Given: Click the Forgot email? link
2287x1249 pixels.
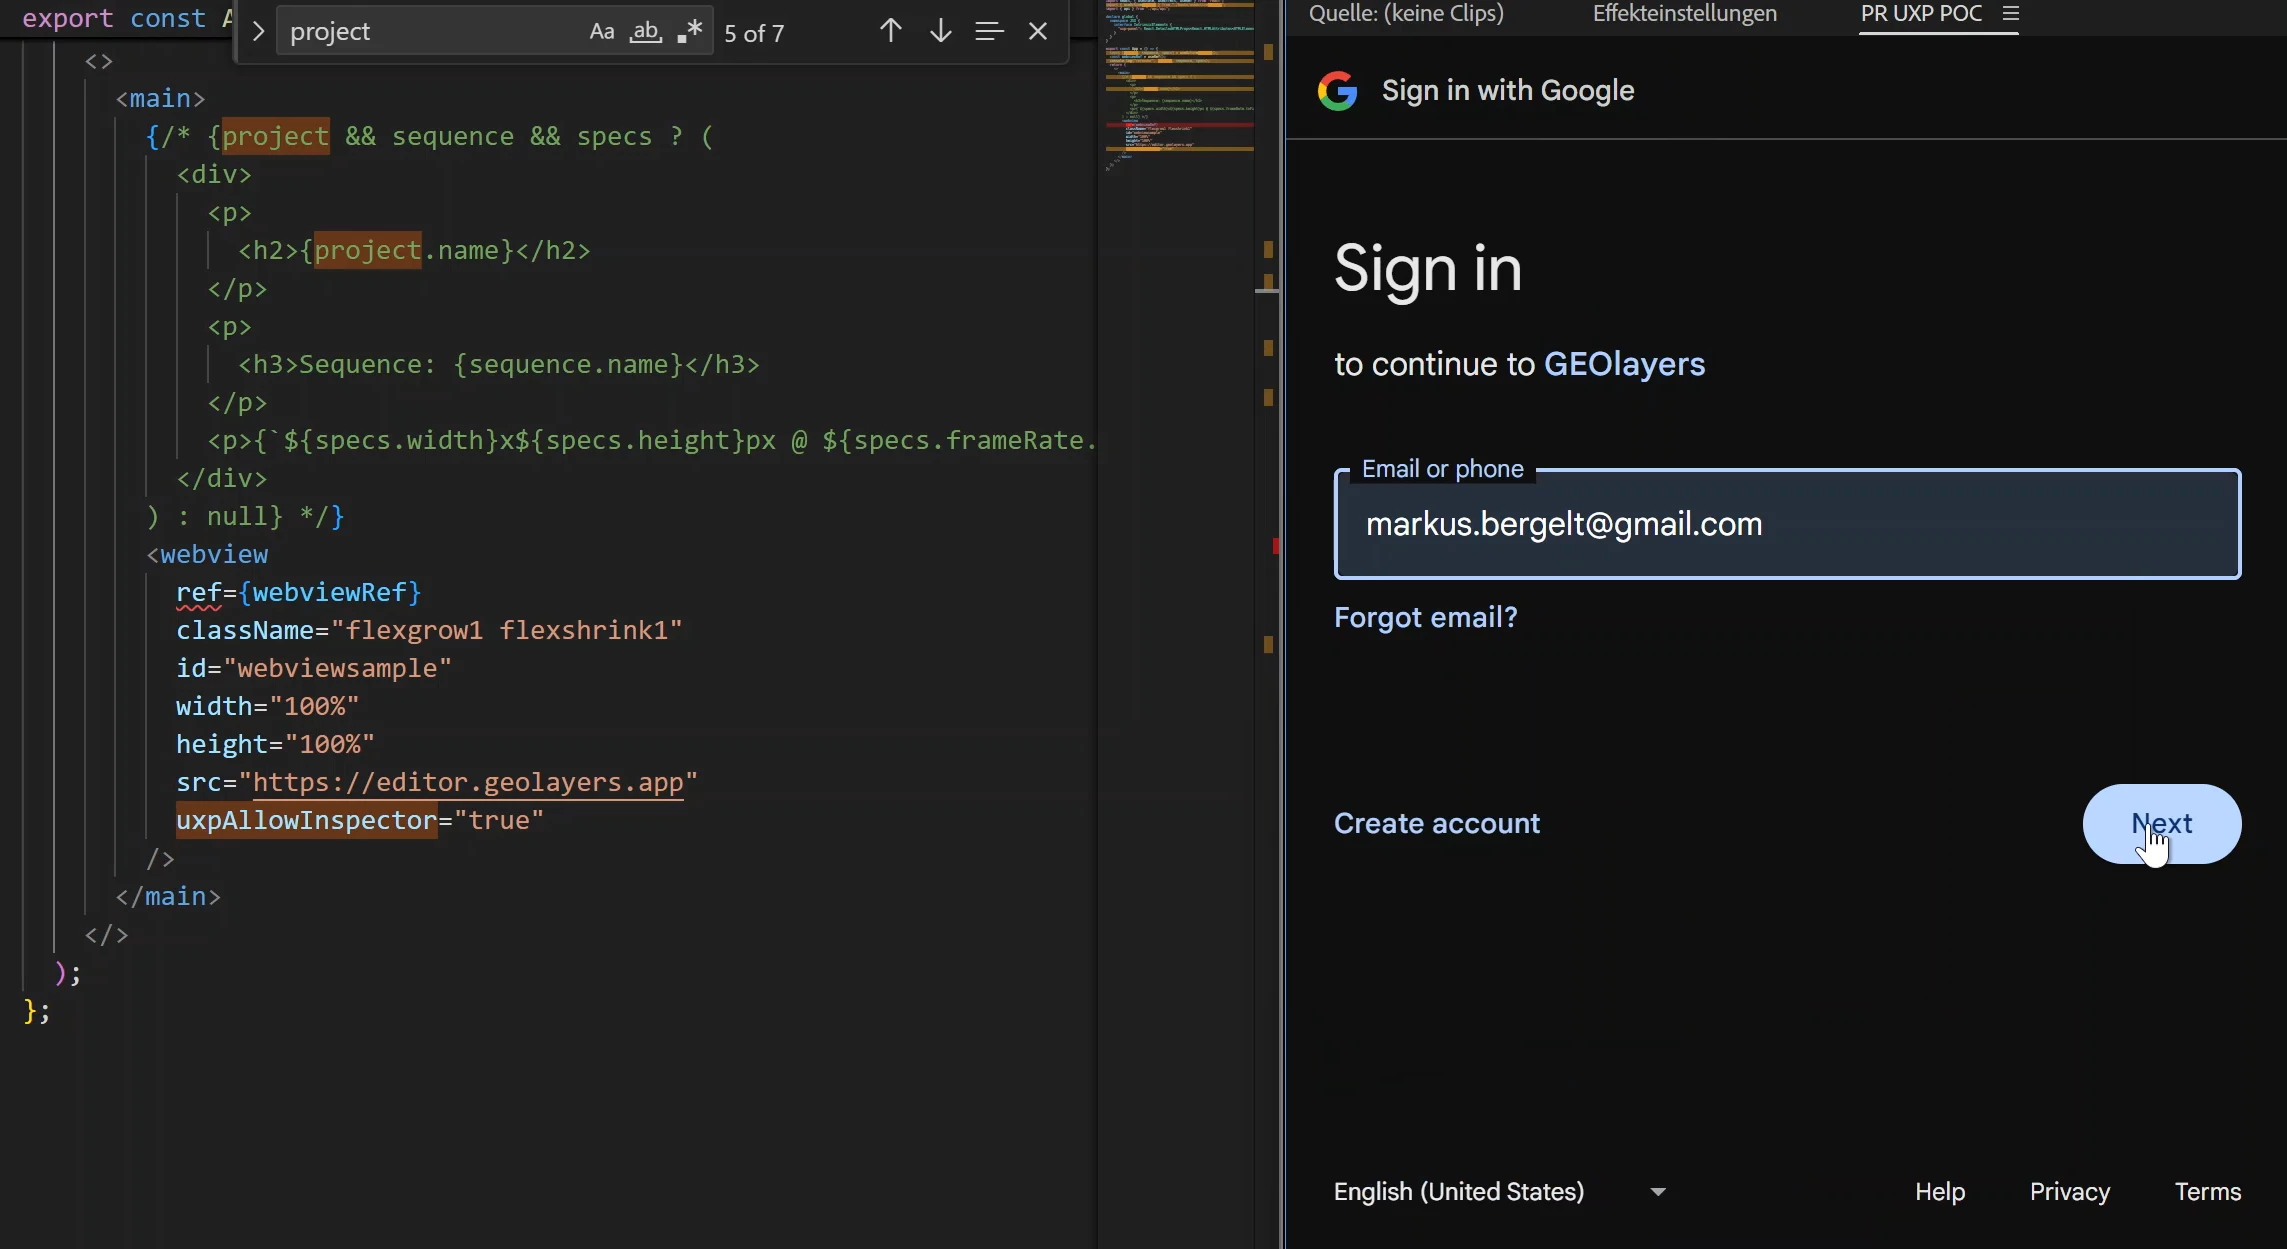Looking at the screenshot, I should point(1425,618).
